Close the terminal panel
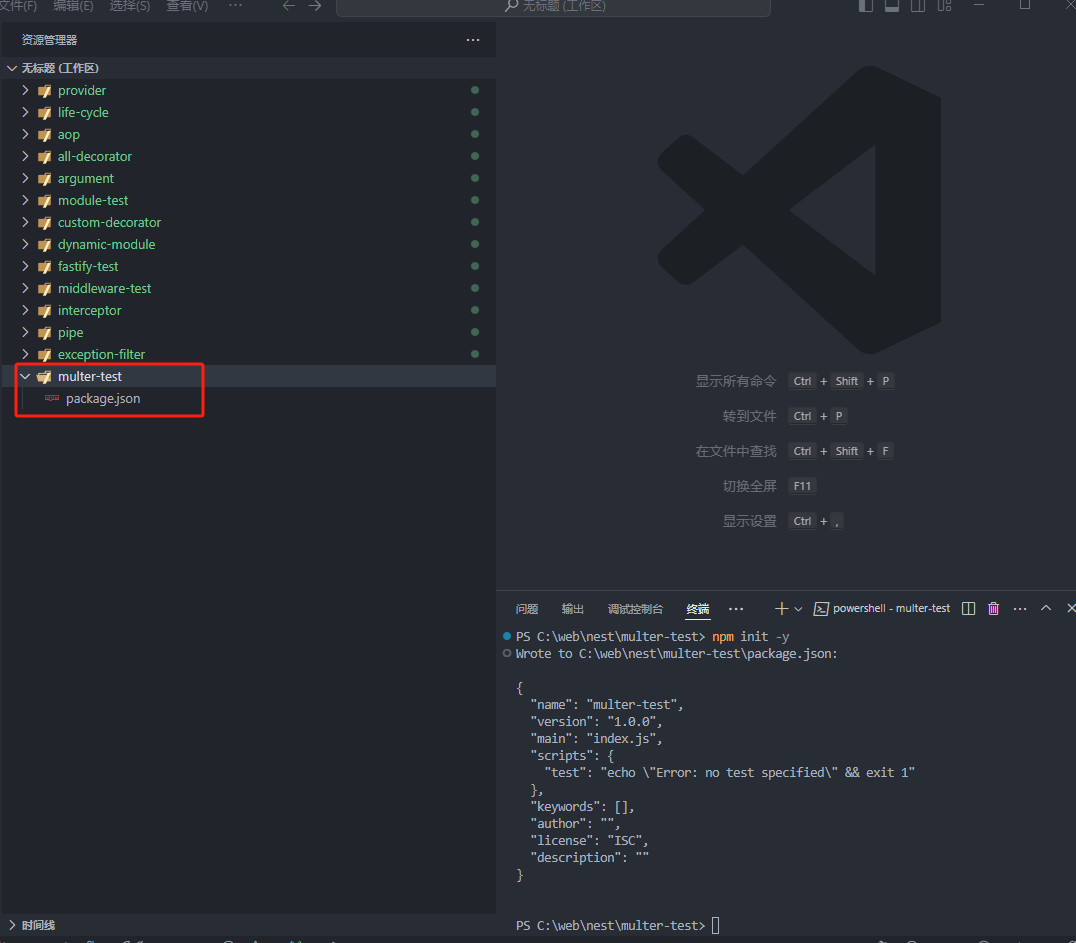 pos(1071,608)
